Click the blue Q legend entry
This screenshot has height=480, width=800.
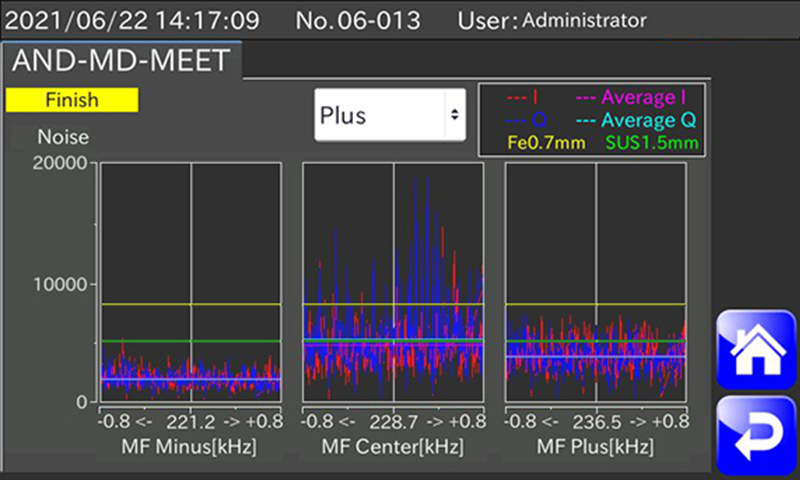point(527,120)
